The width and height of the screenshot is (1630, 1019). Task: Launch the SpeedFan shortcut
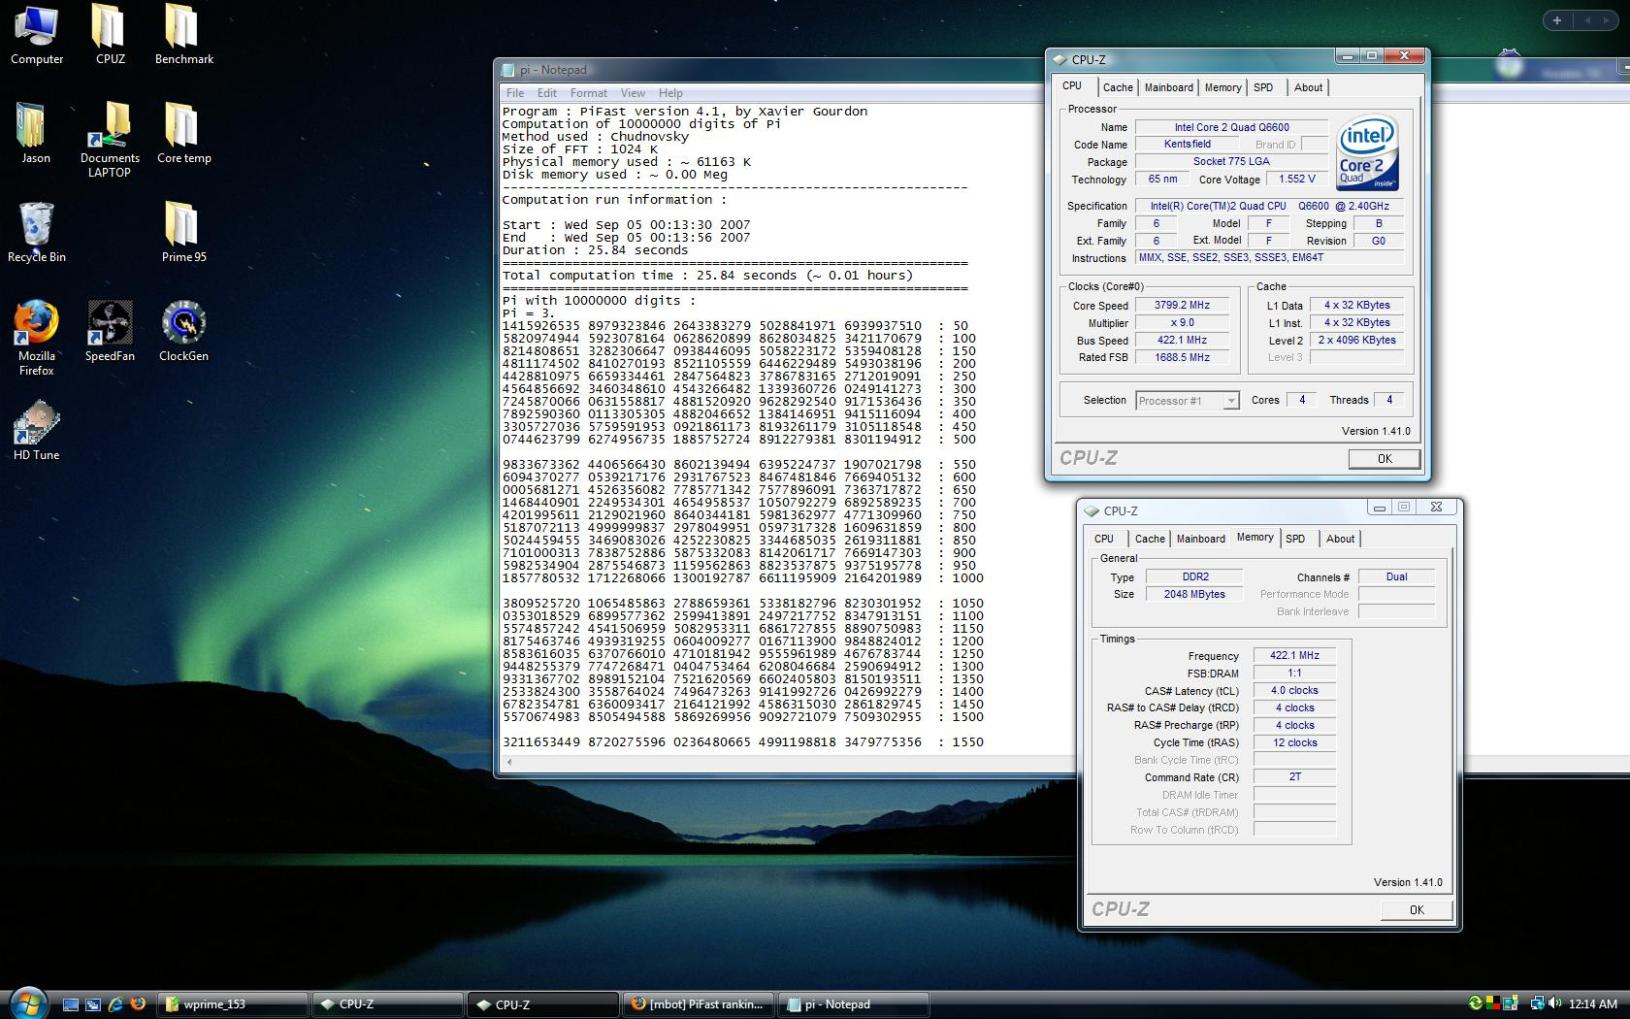tap(110, 331)
